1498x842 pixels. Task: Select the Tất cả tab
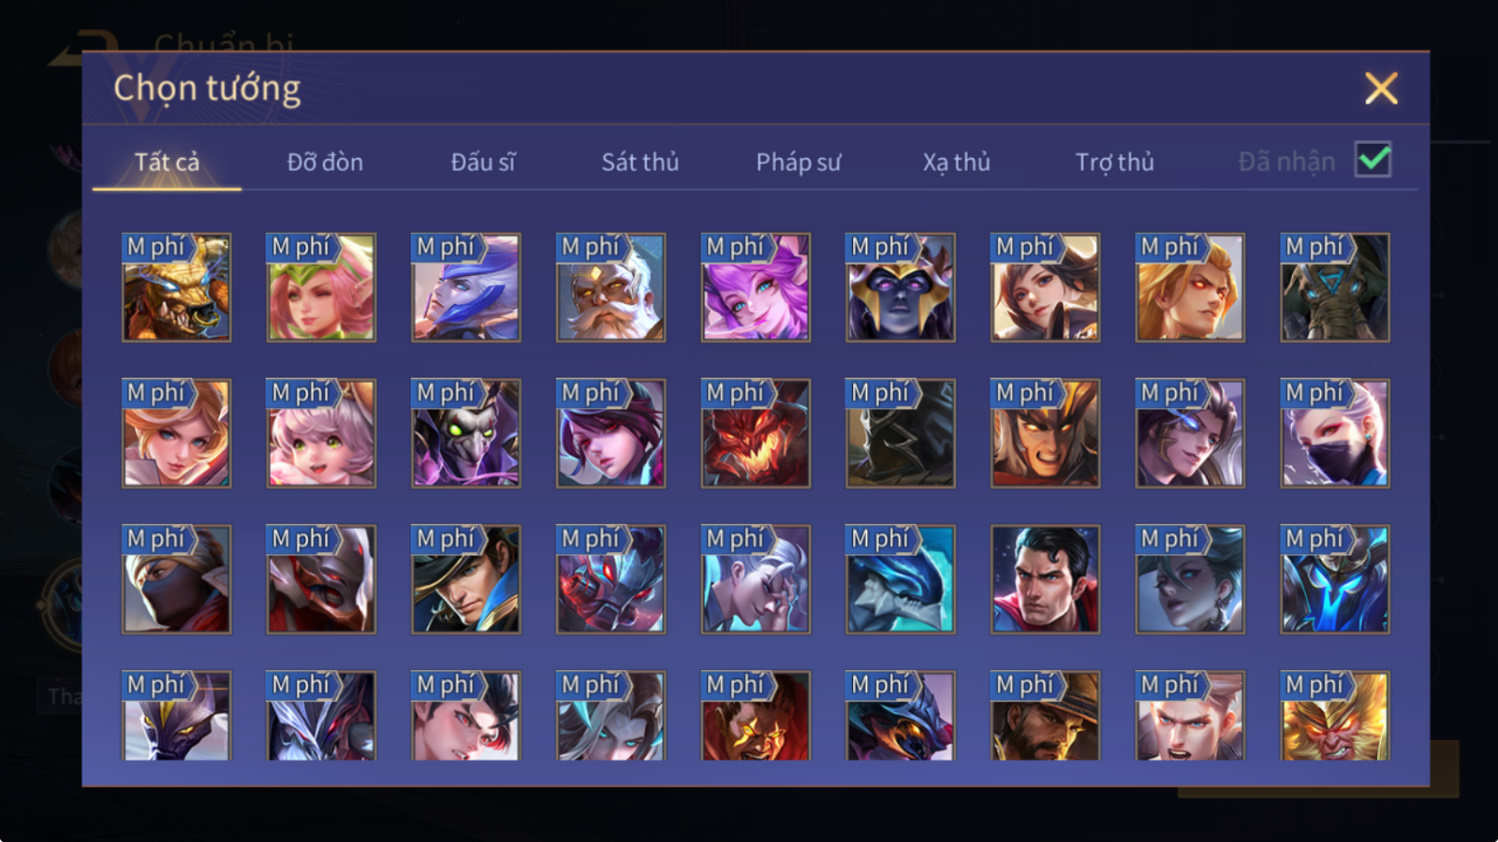(x=167, y=162)
